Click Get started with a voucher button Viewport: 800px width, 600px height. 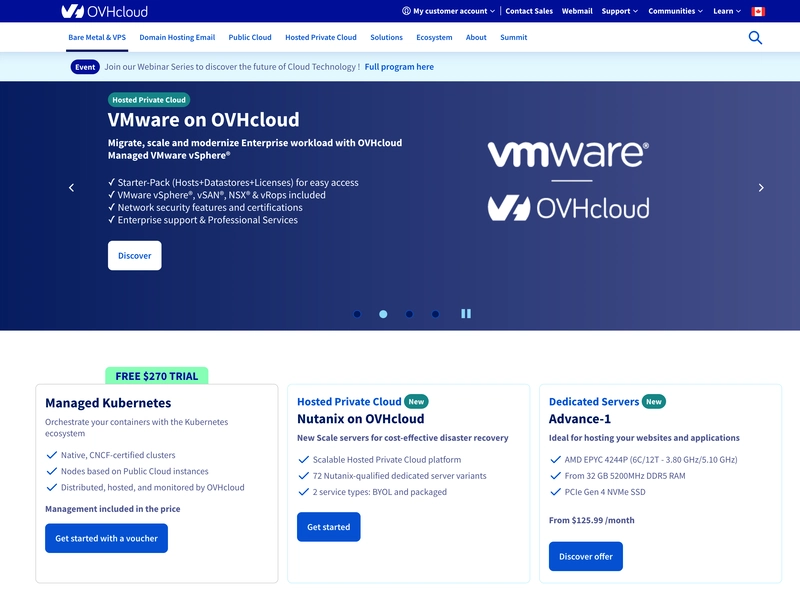[106, 538]
